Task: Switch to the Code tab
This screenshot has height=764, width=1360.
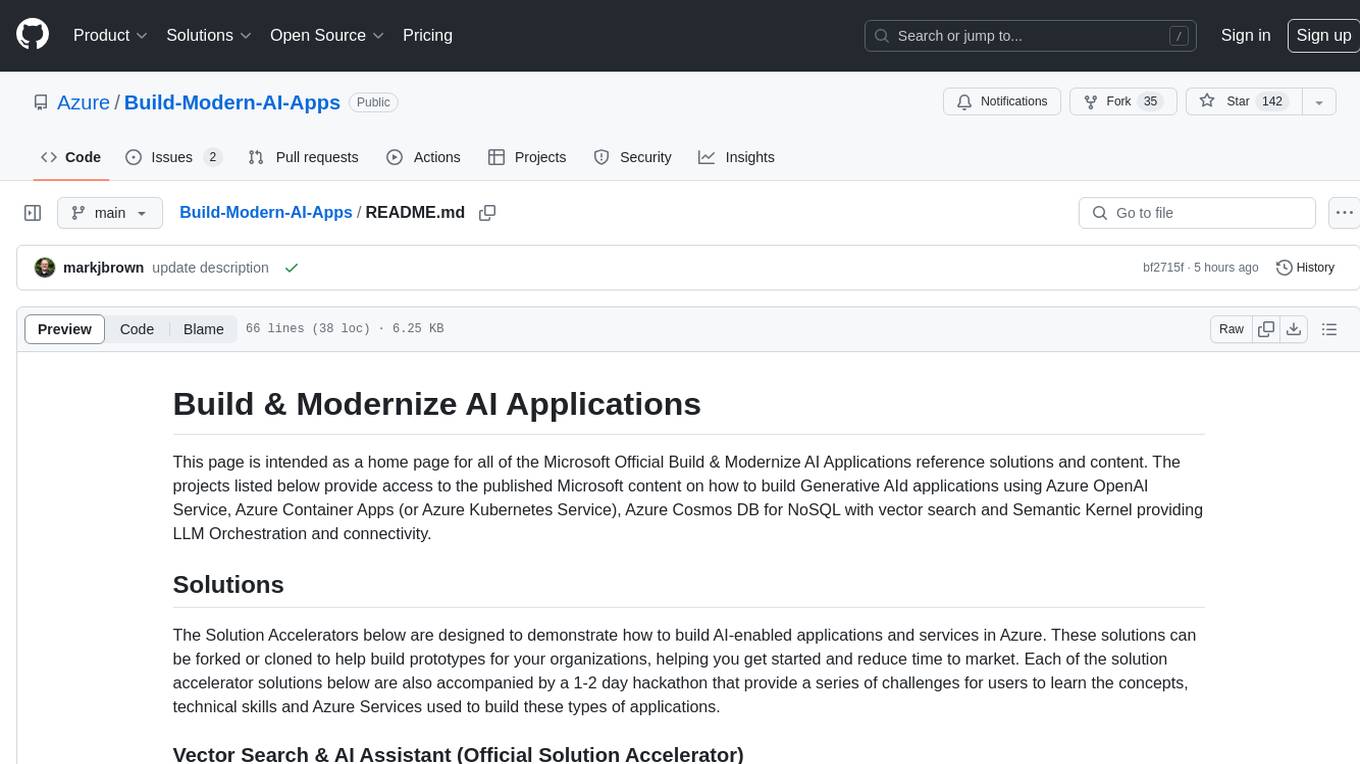Action: point(71,157)
